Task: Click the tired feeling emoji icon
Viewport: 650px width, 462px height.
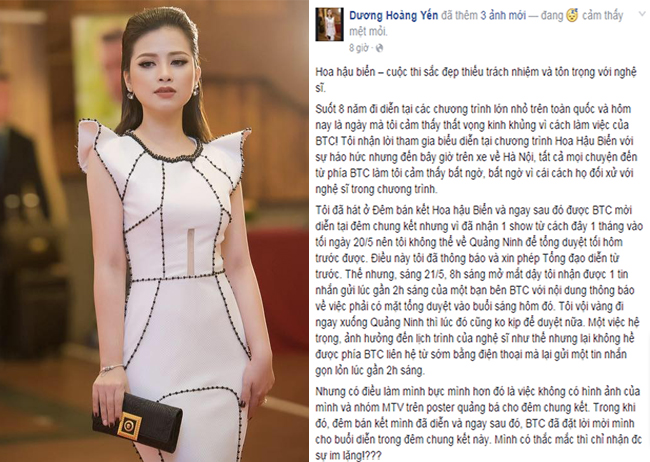Action: (572, 16)
